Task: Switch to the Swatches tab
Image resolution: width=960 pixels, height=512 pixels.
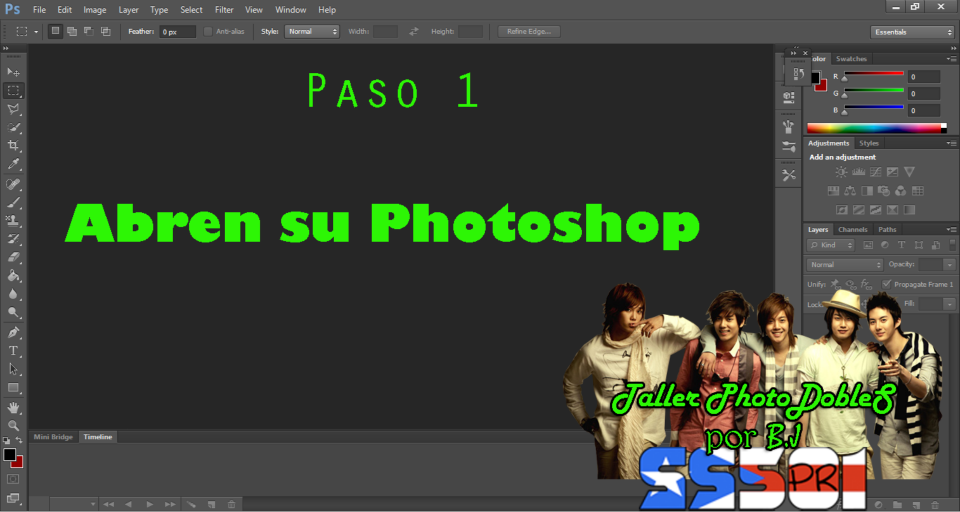Action: point(851,59)
